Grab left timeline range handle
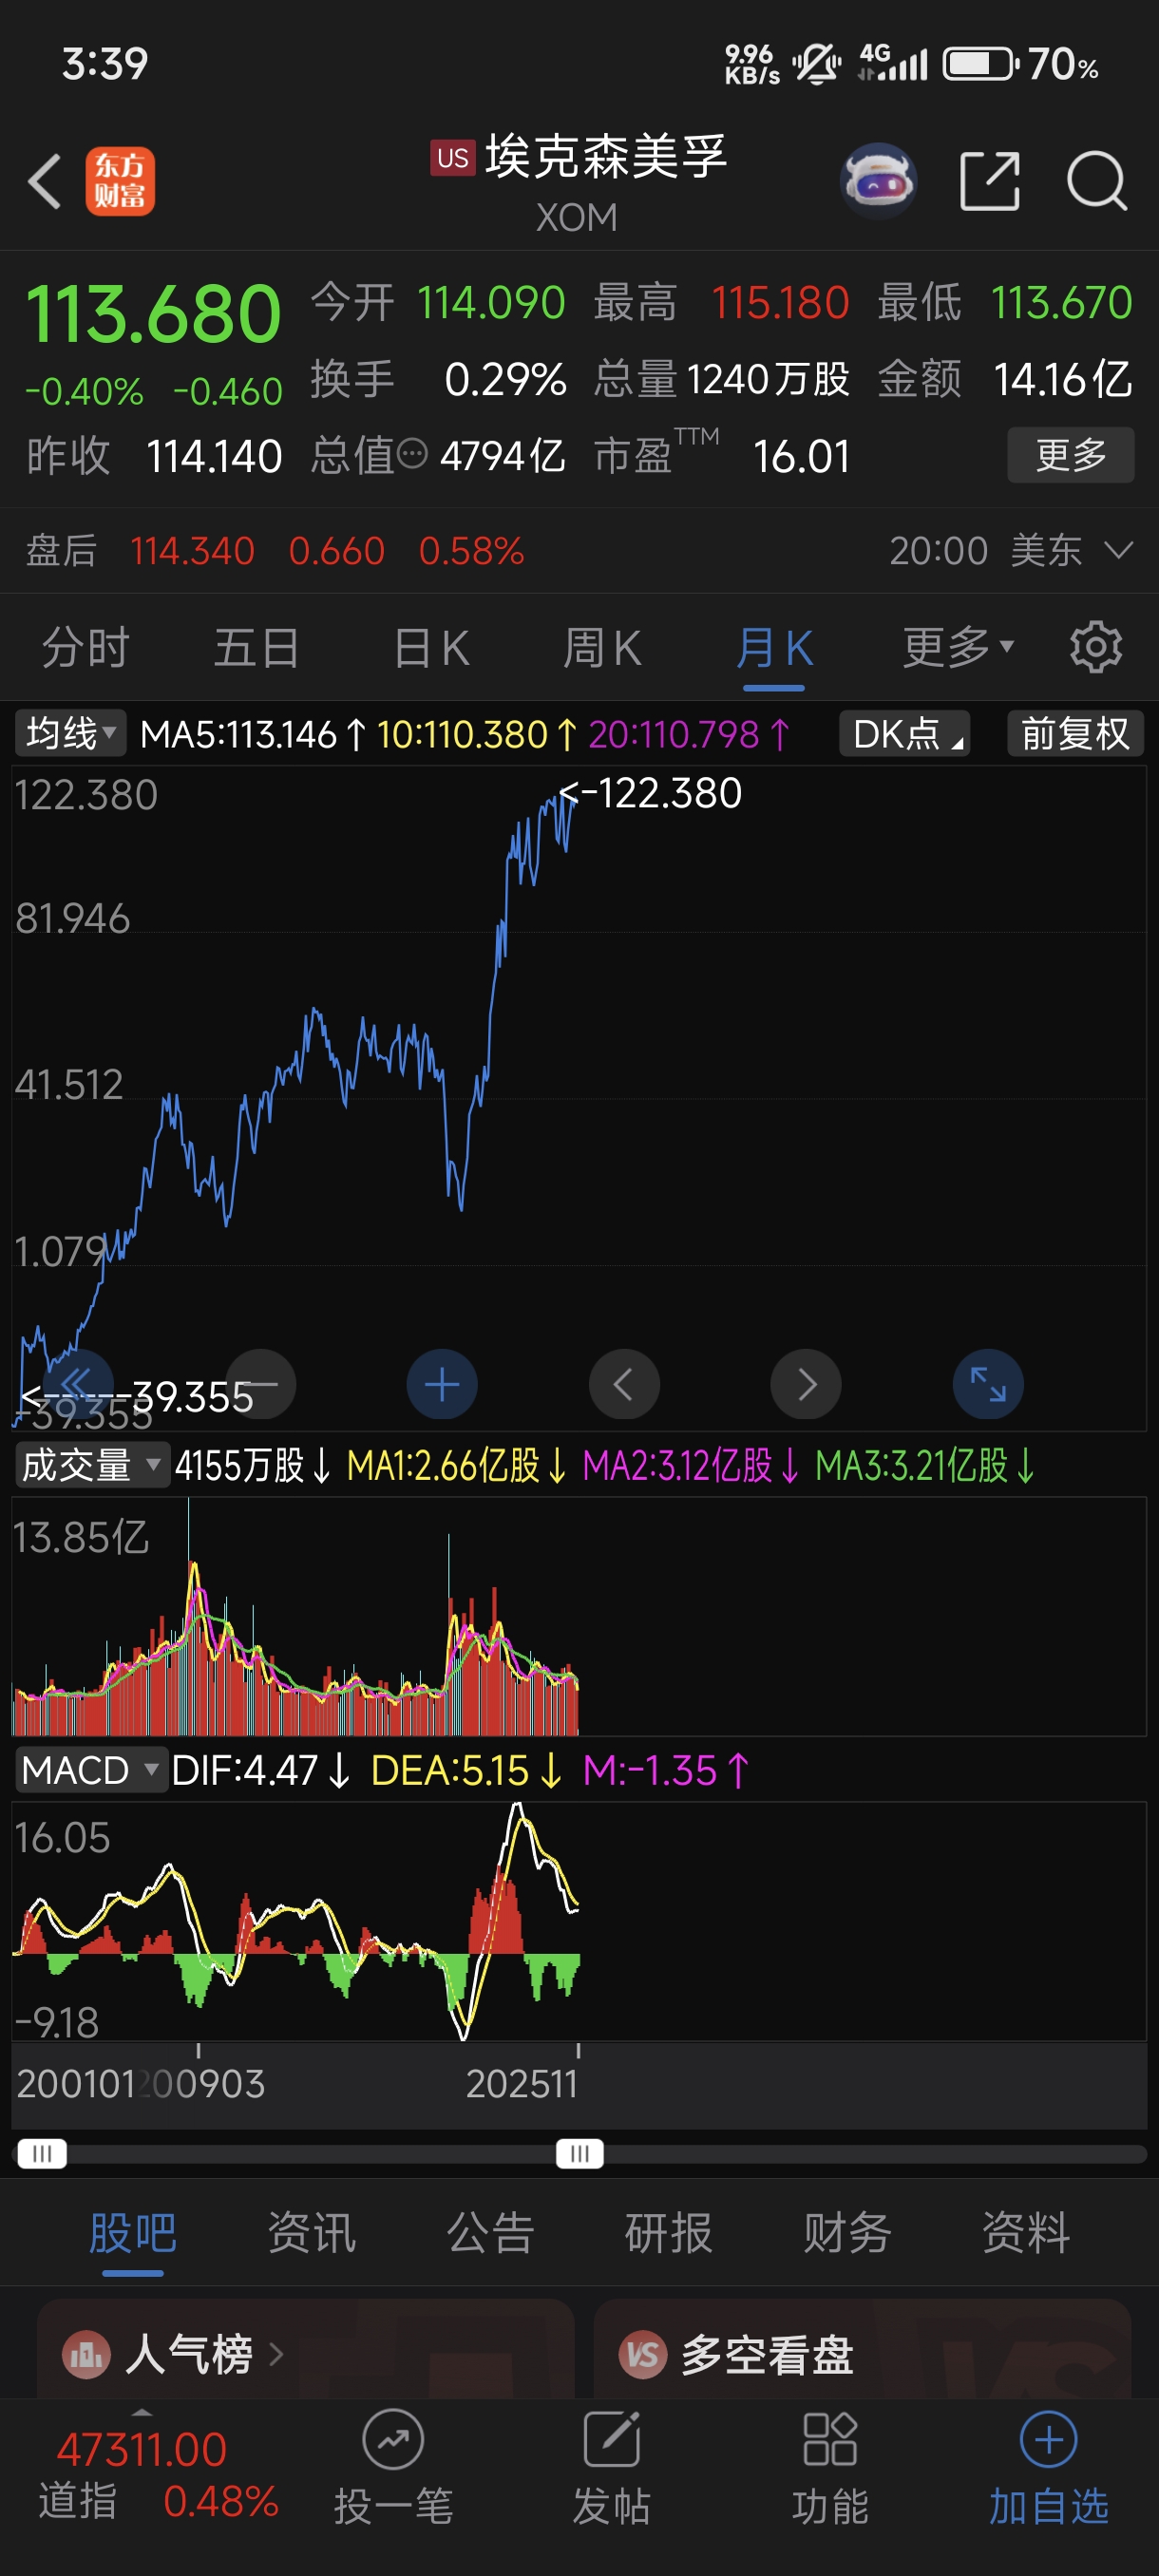The height and width of the screenshot is (2576, 1159). pos(42,2153)
